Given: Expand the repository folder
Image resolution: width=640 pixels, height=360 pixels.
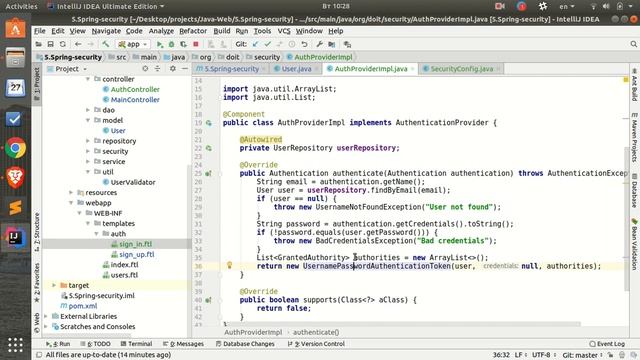Looking at the screenshot, I should (x=88, y=141).
